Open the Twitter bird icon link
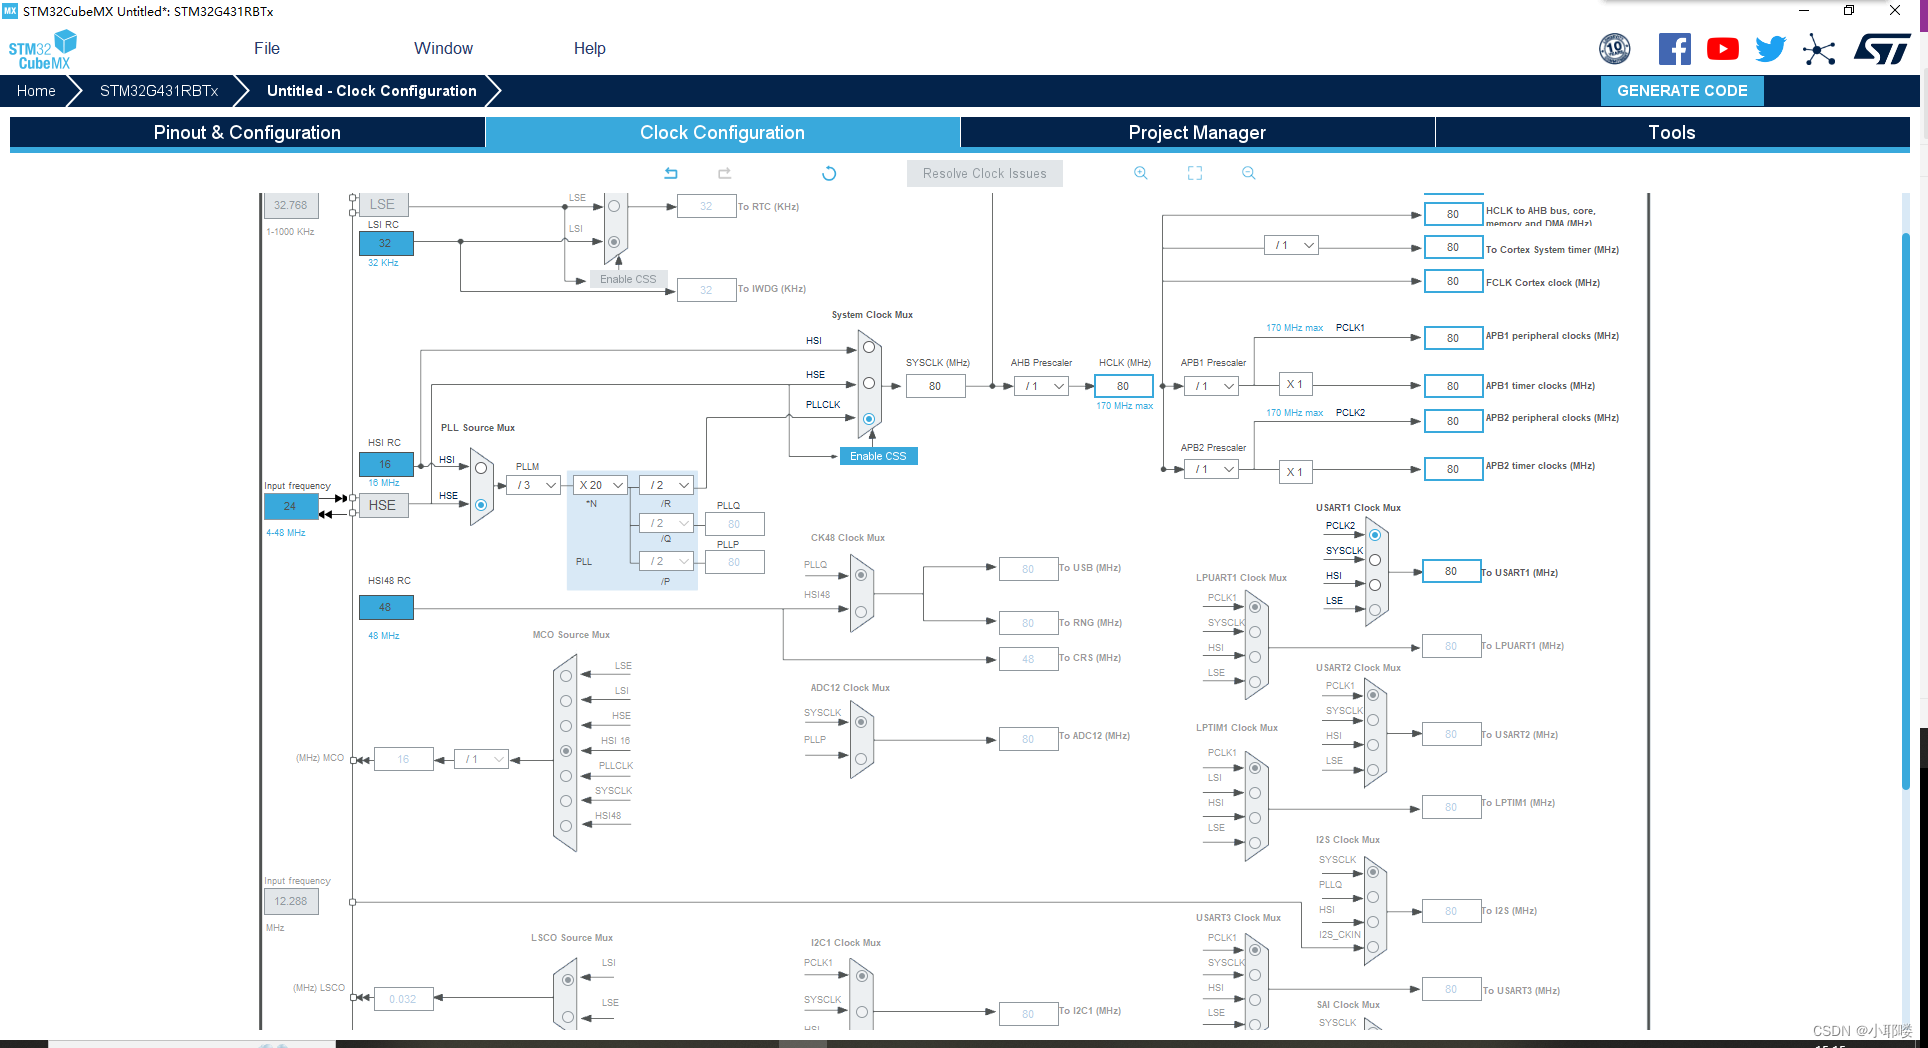 (x=1771, y=49)
